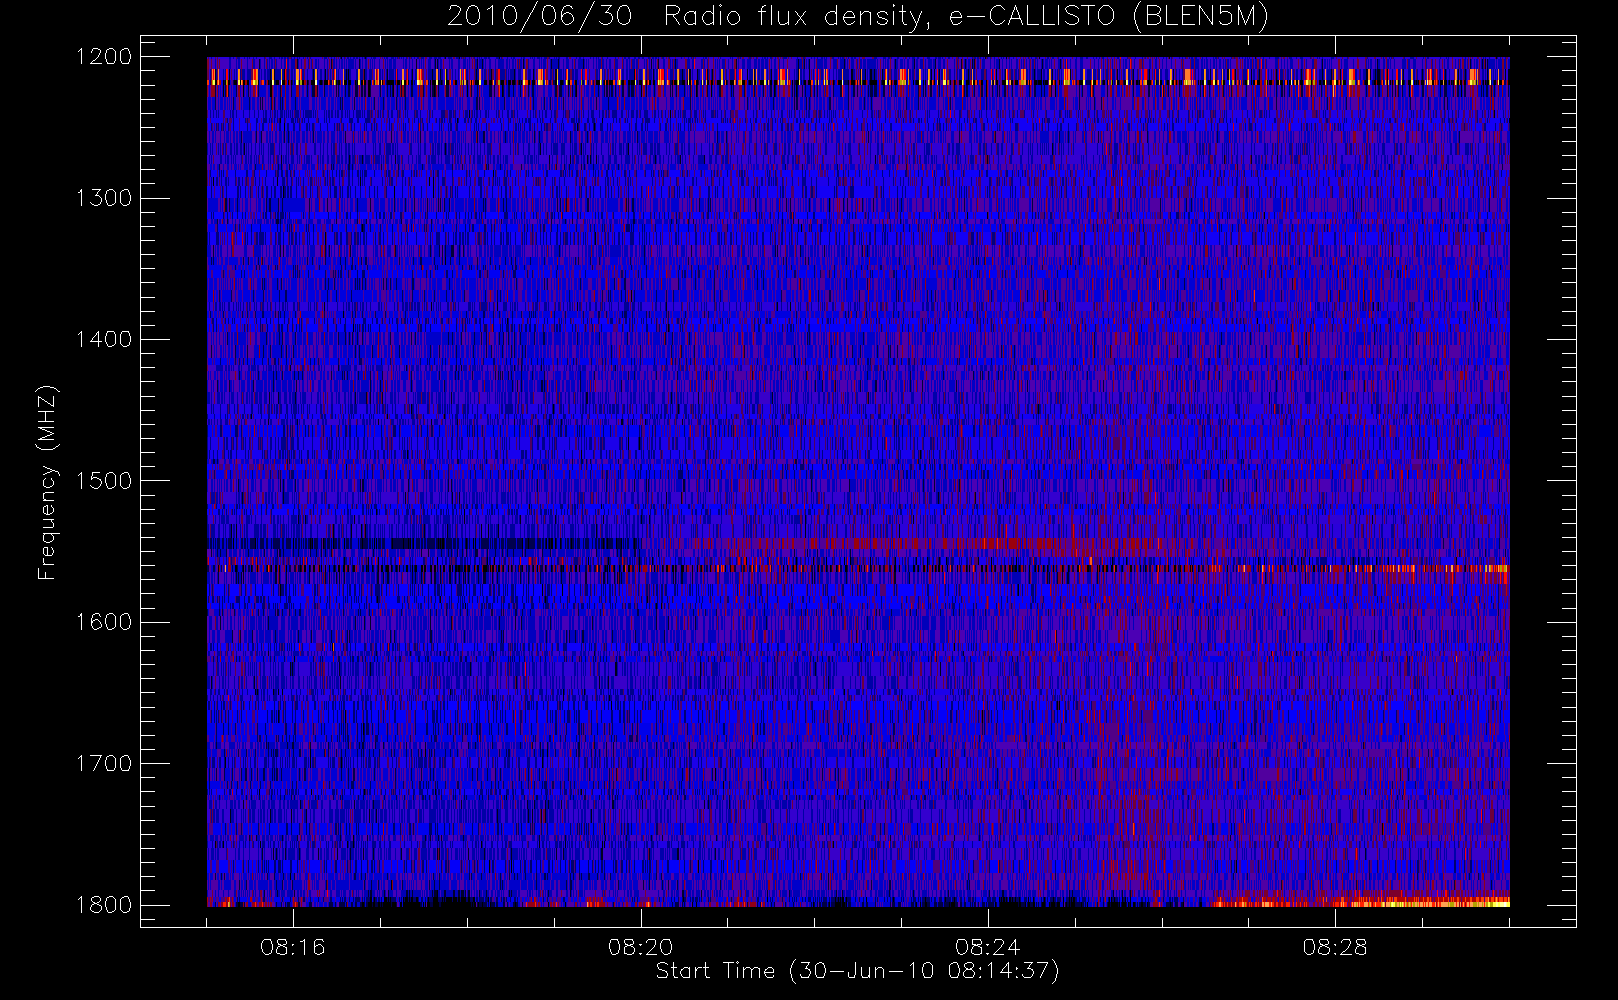Image resolution: width=1618 pixels, height=1000 pixels.
Task: Click the 08:16 time tick label
Action: pyautogui.click(x=293, y=946)
